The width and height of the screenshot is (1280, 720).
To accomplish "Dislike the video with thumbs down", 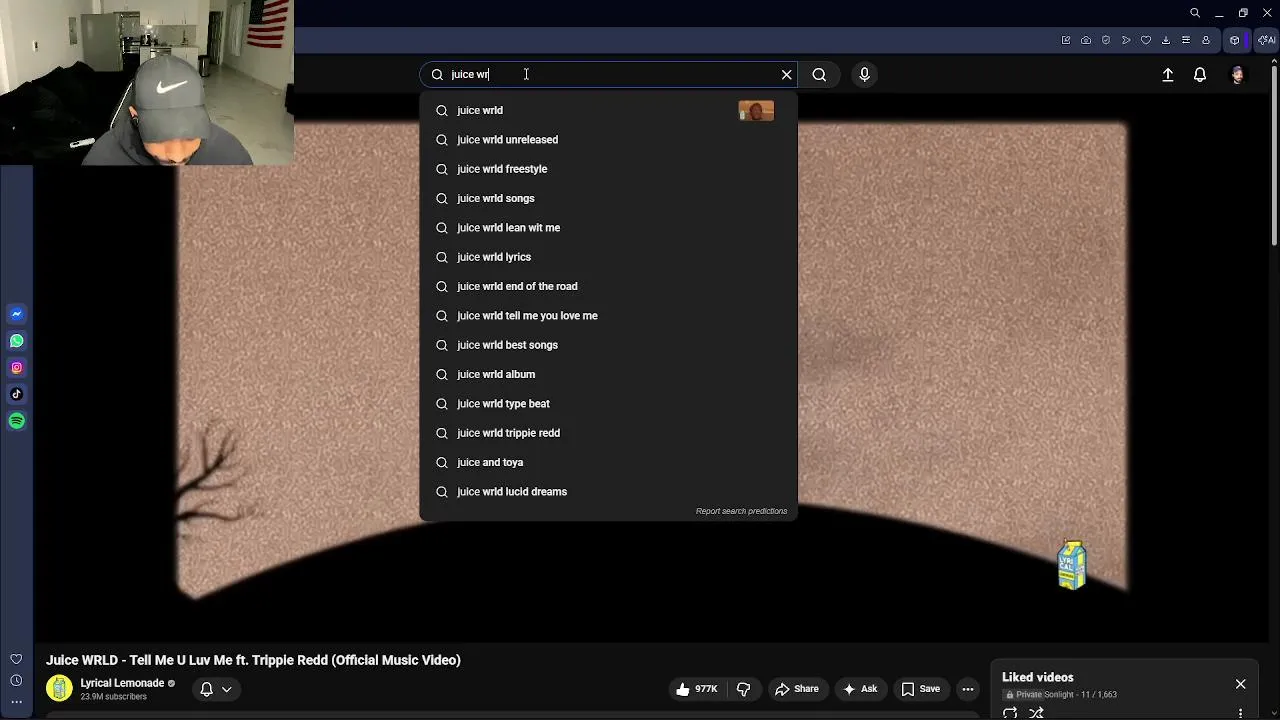I will (x=743, y=689).
